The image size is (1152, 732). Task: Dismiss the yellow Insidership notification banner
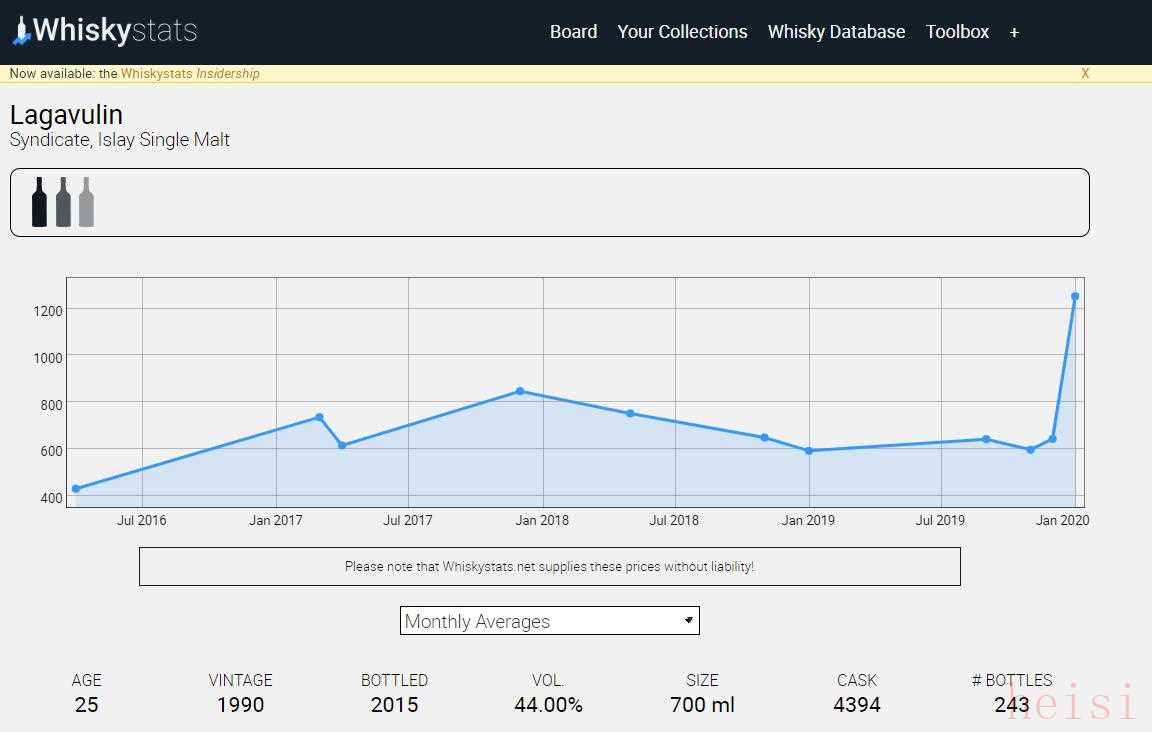click(1085, 73)
